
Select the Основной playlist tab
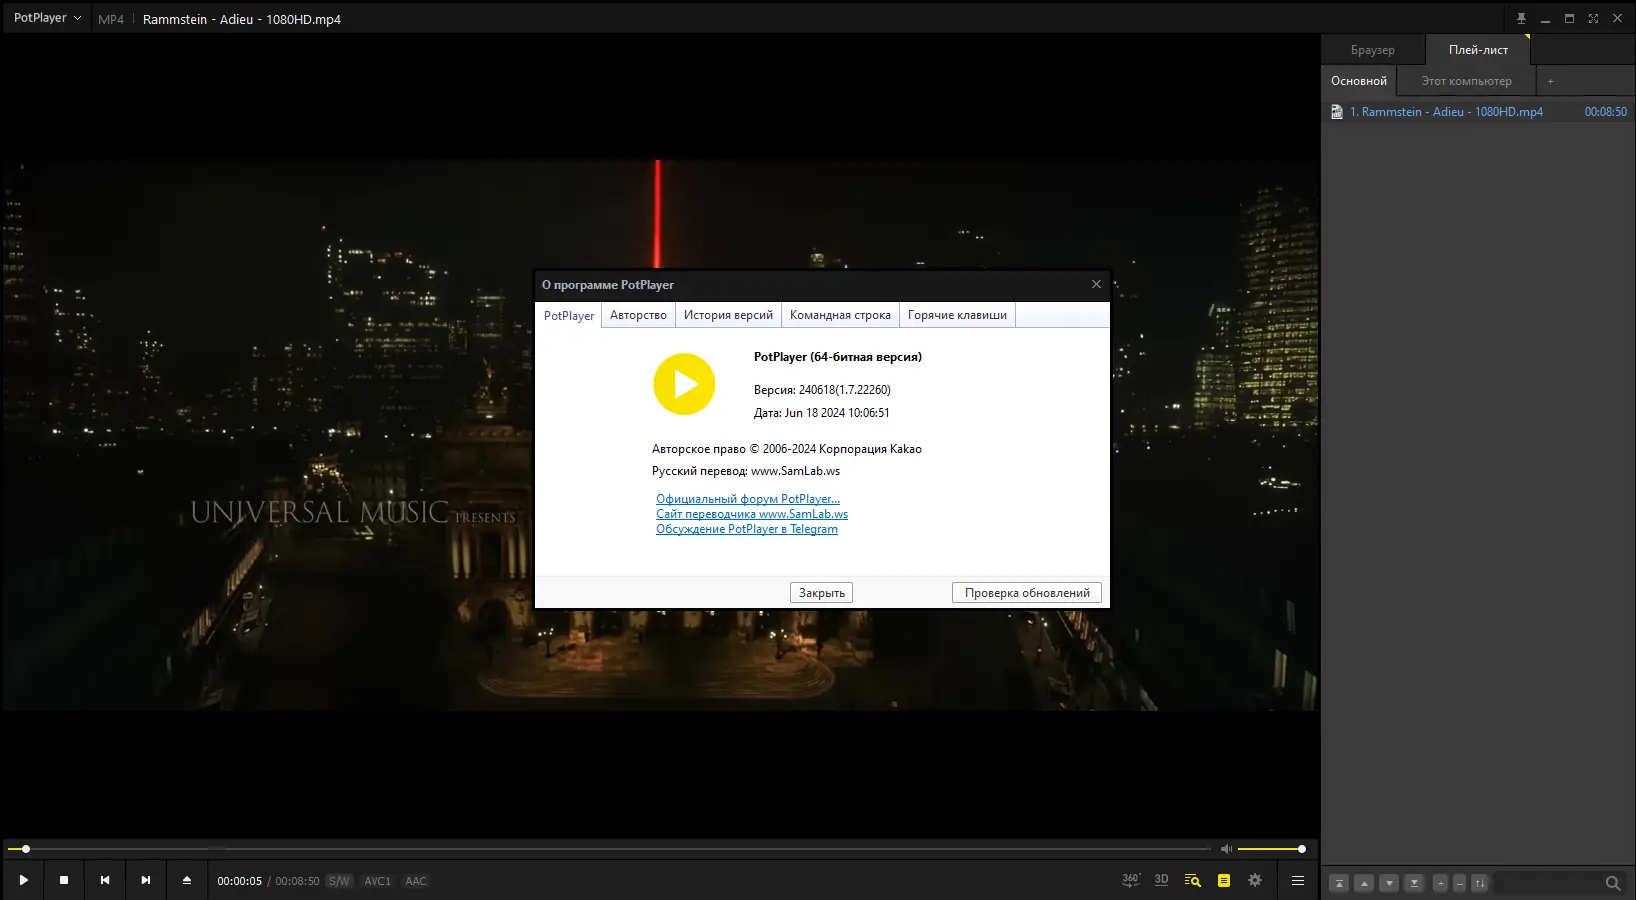[x=1359, y=81]
